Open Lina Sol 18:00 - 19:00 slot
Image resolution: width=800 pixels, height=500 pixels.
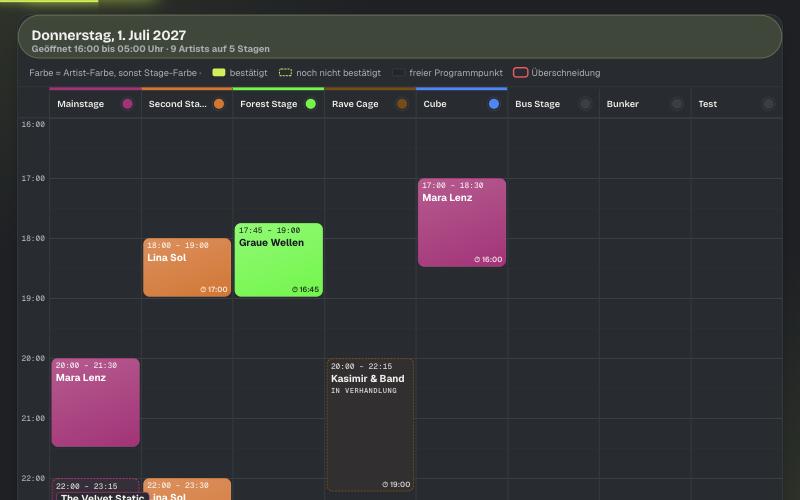[x=187, y=267]
